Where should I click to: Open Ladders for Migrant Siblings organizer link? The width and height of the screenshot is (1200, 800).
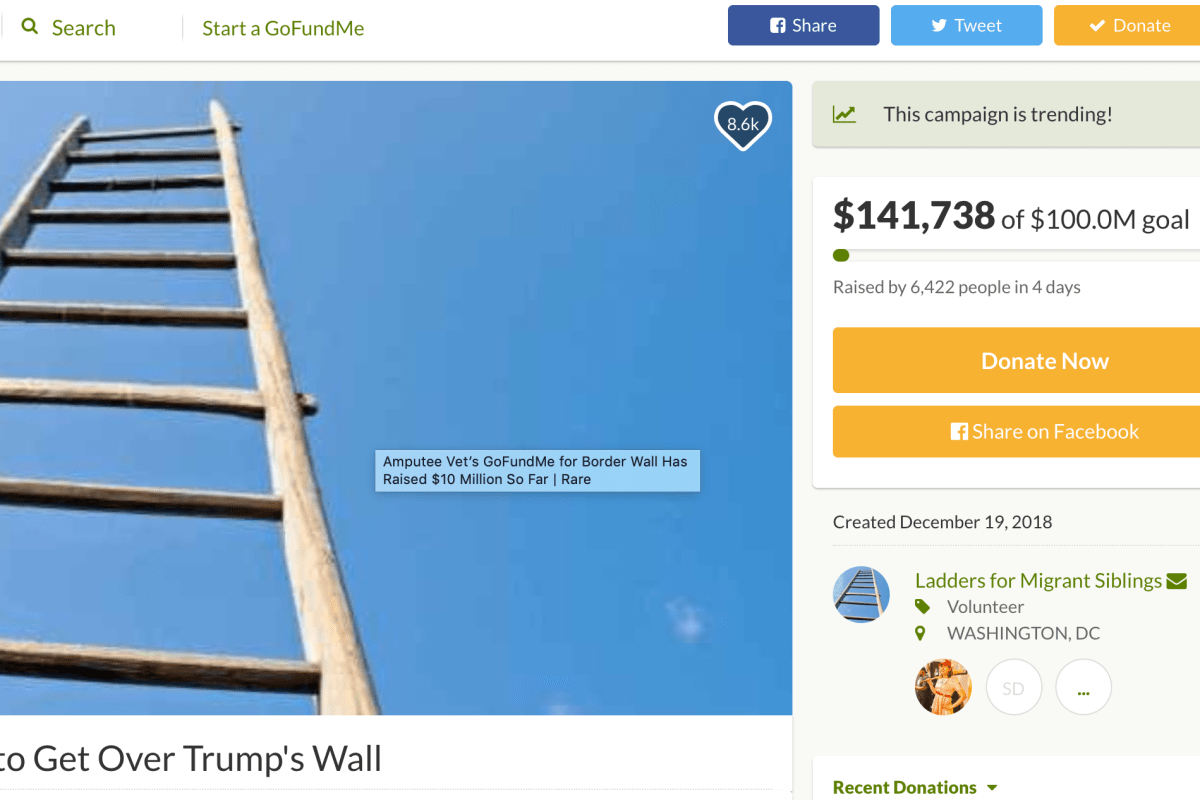[x=1038, y=581]
